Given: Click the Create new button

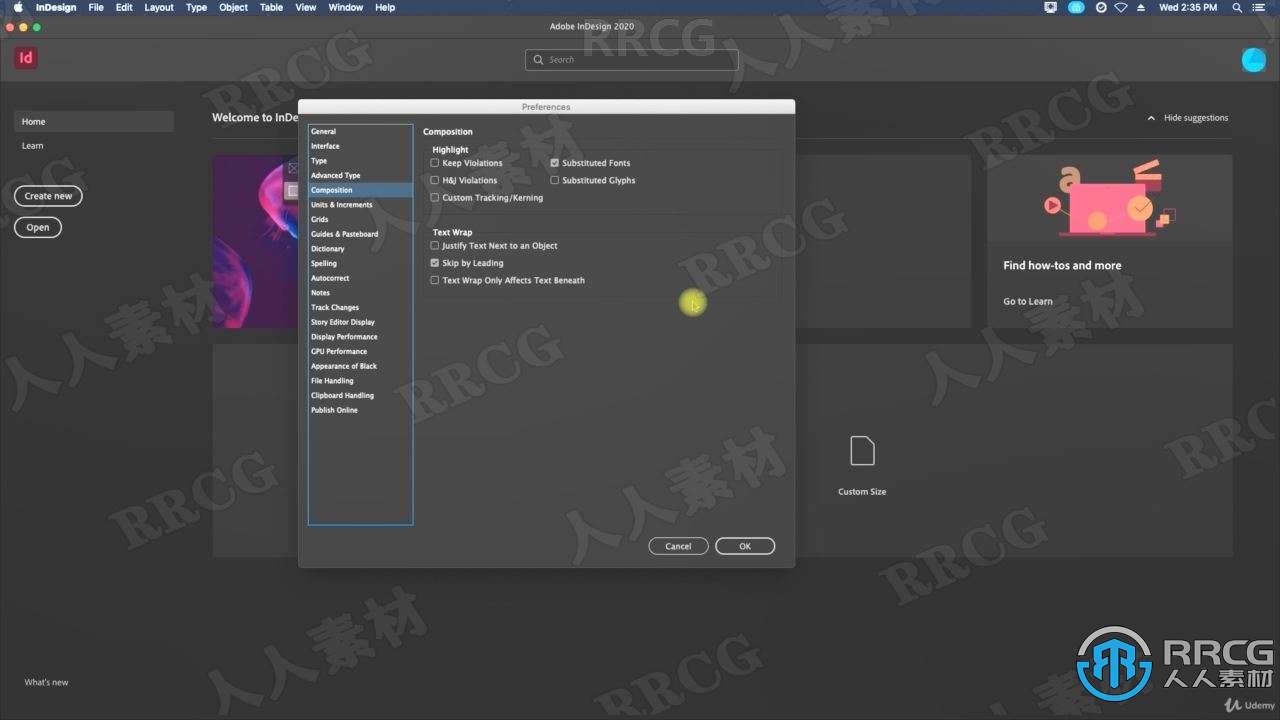Looking at the screenshot, I should 48,196.
